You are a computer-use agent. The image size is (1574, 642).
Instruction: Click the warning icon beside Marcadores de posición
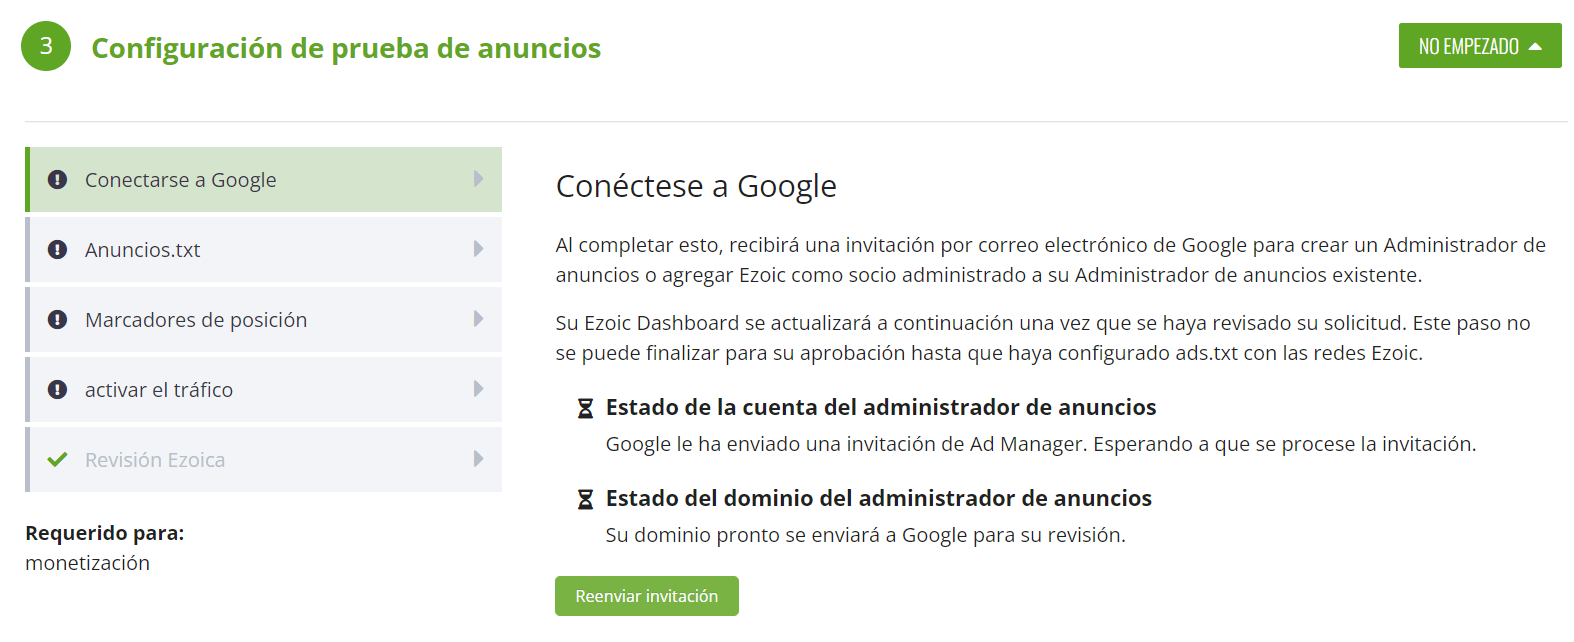pos(56,319)
